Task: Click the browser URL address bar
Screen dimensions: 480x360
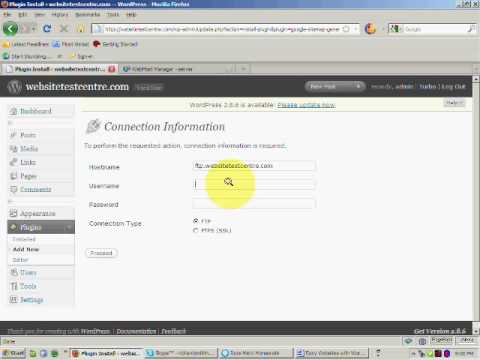Action: [222, 29]
